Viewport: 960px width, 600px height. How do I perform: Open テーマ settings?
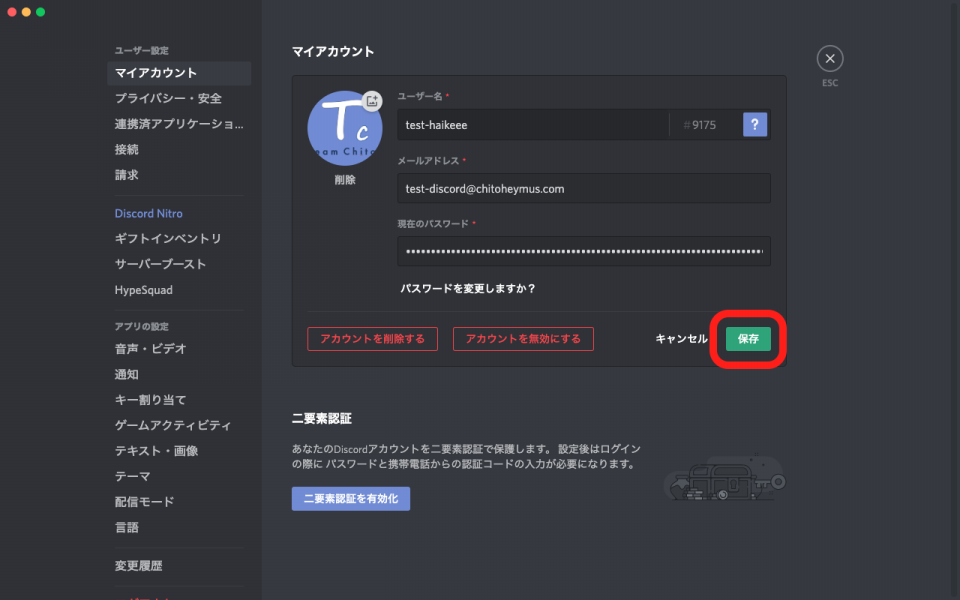click(179, 476)
